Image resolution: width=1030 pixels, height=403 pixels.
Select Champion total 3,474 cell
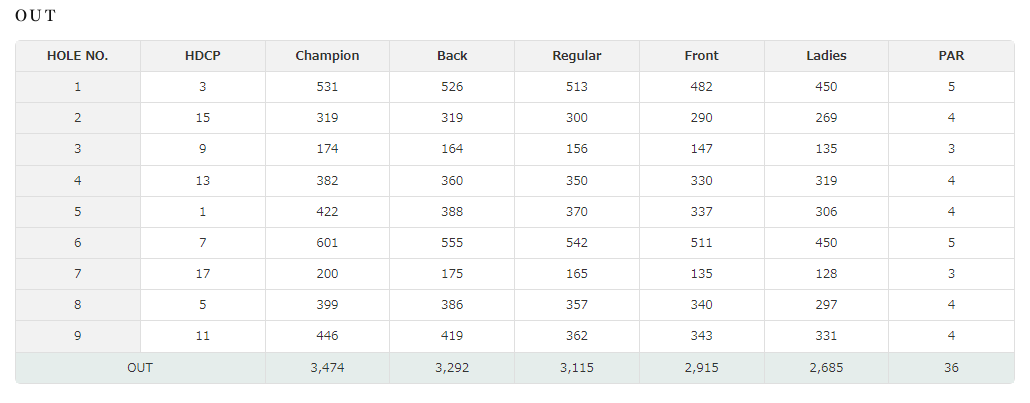[x=327, y=367]
